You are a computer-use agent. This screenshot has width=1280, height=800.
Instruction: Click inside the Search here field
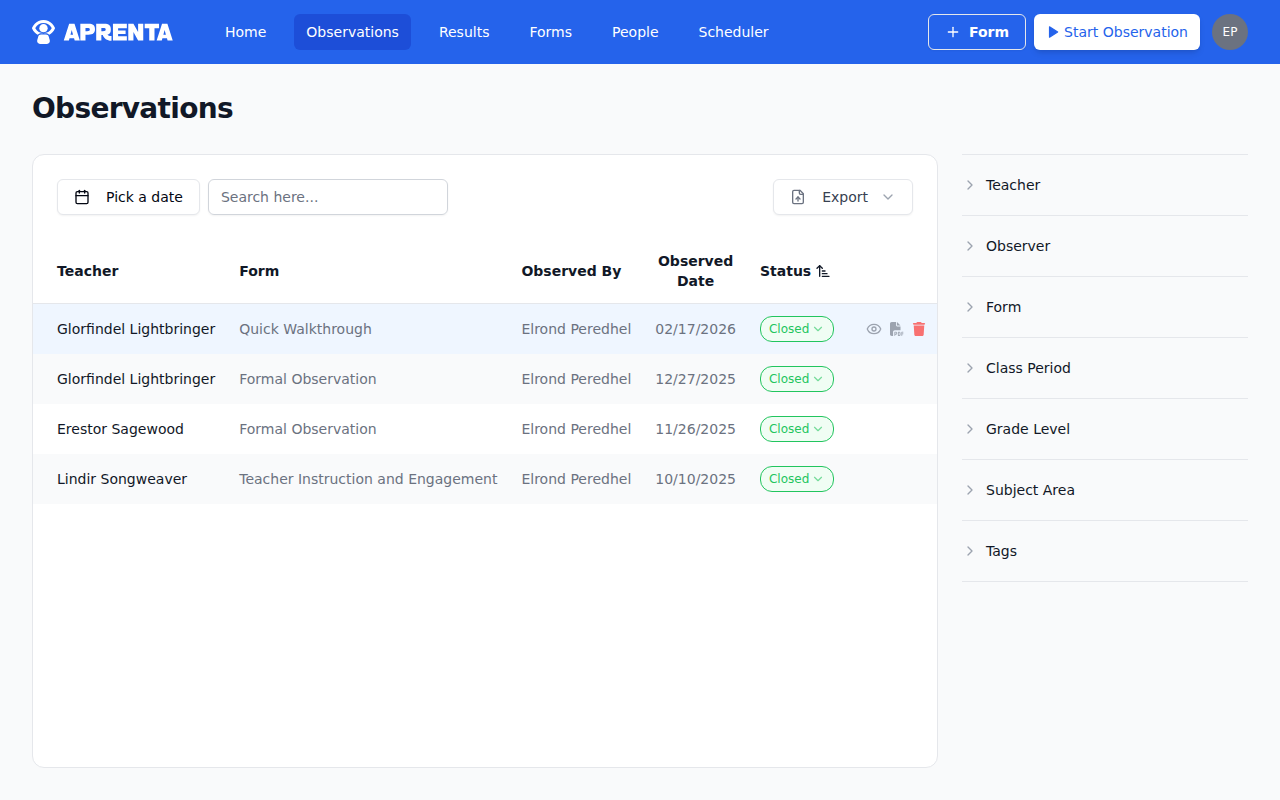click(327, 197)
